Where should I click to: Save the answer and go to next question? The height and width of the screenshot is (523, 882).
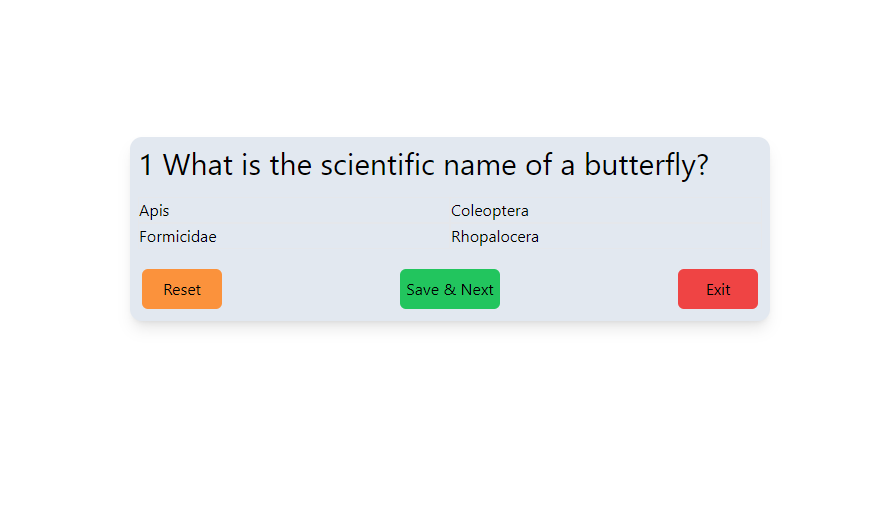point(449,289)
